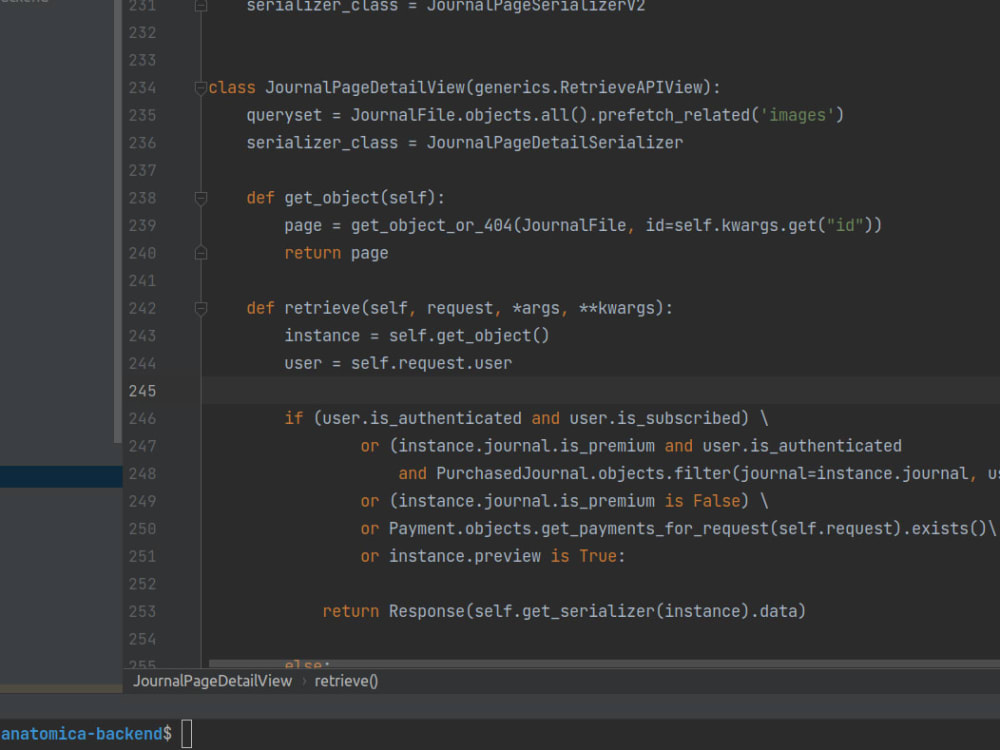Viewport: 1000px width, 750px height.
Task: Click the fold marker beside line 231
Action: click(x=199, y=6)
